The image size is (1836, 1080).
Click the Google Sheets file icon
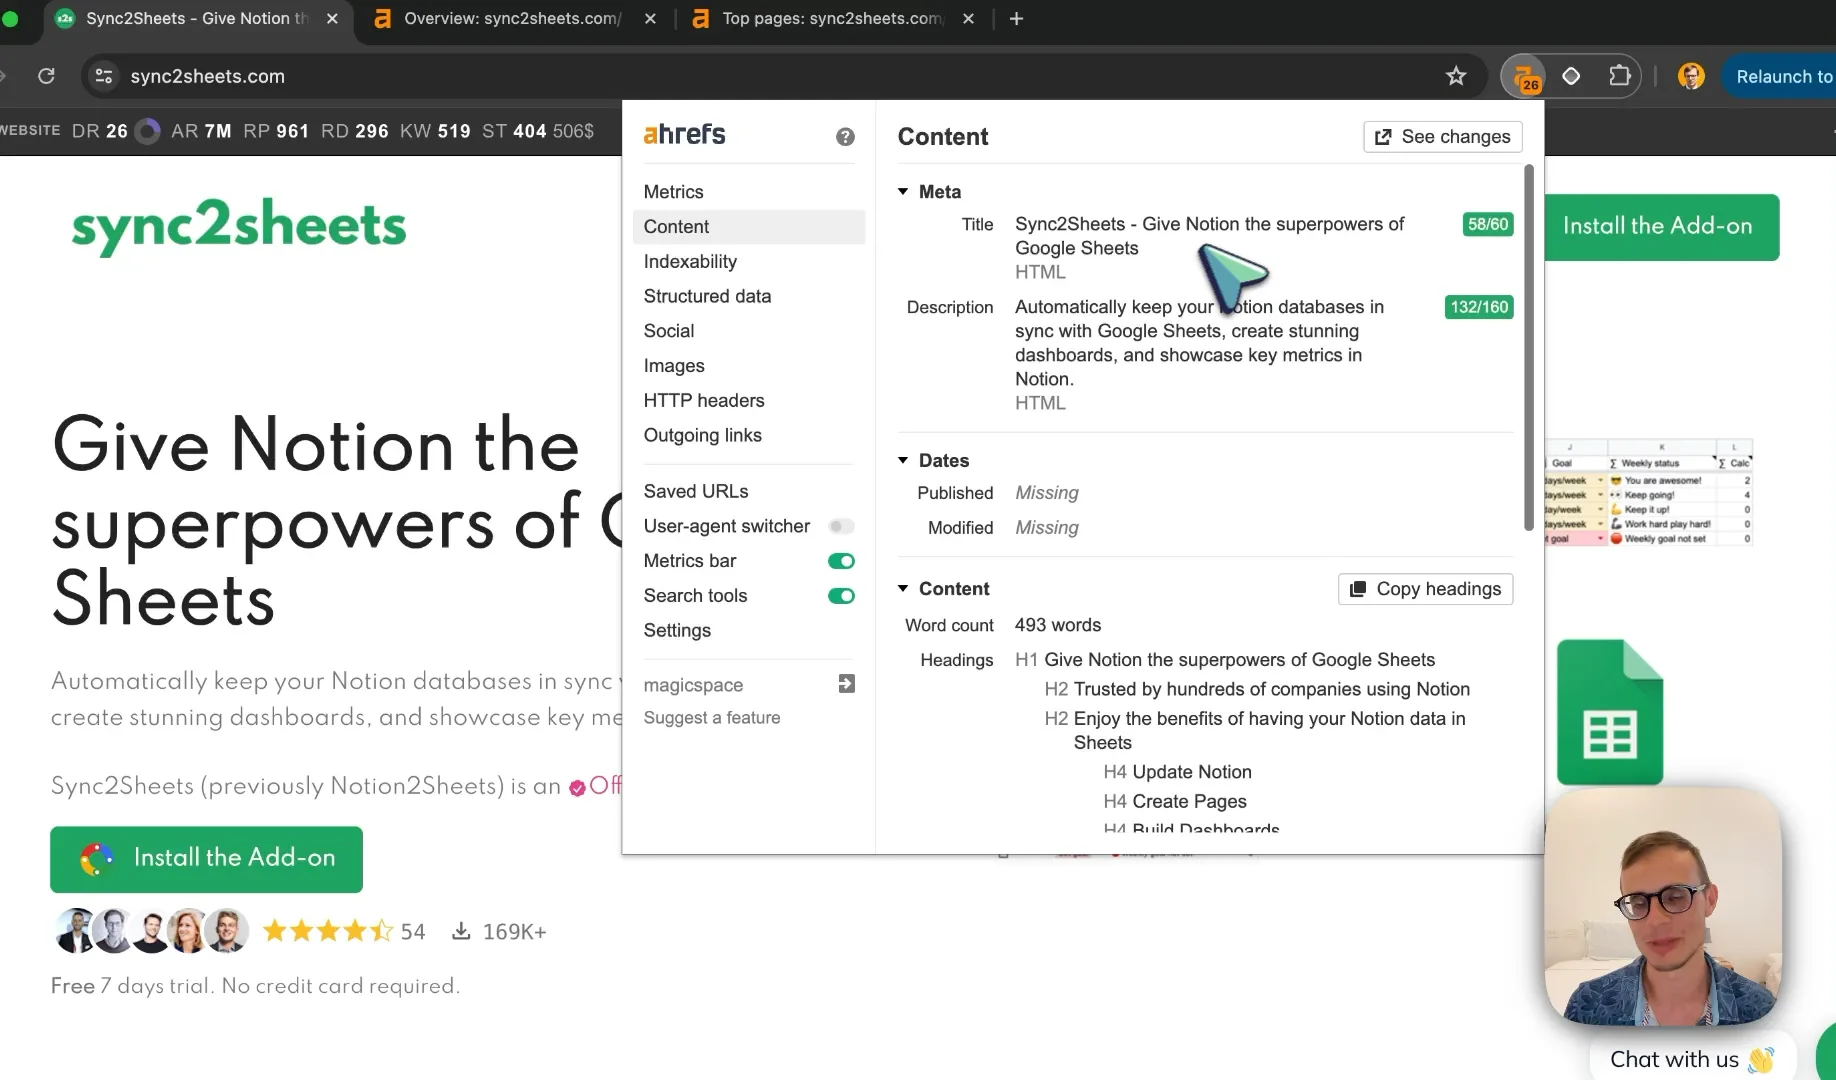(1609, 712)
